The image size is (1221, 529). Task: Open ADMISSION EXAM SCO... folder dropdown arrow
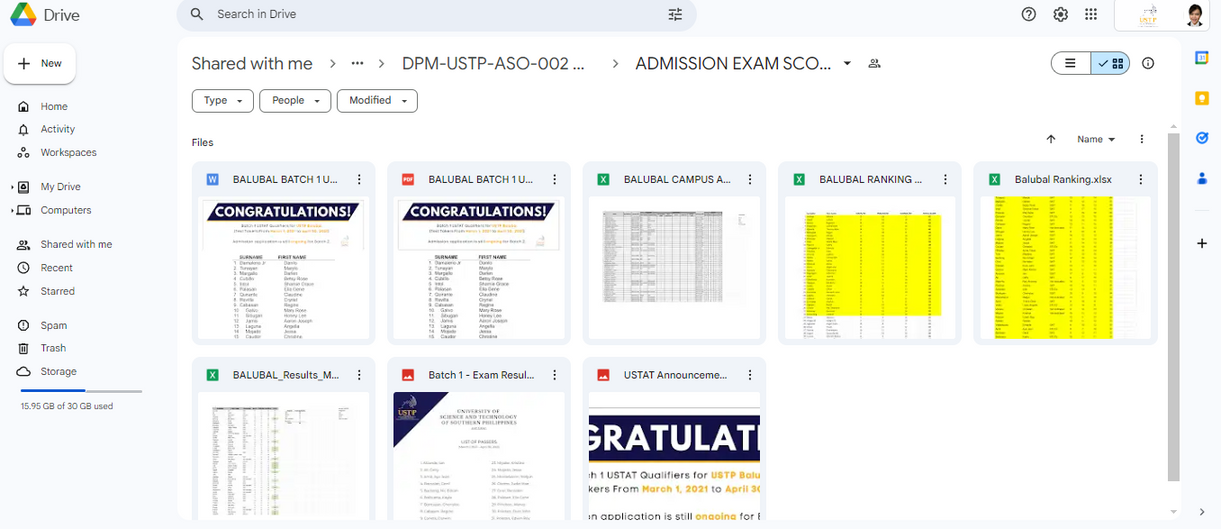pos(847,63)
